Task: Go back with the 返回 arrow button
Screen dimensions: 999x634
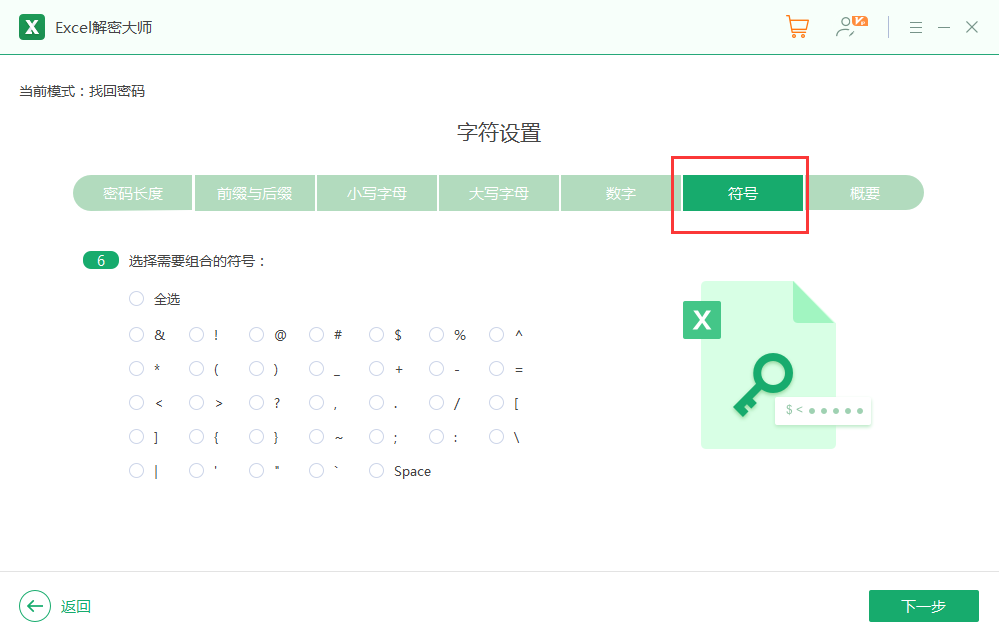Action: tap(35, 606)
